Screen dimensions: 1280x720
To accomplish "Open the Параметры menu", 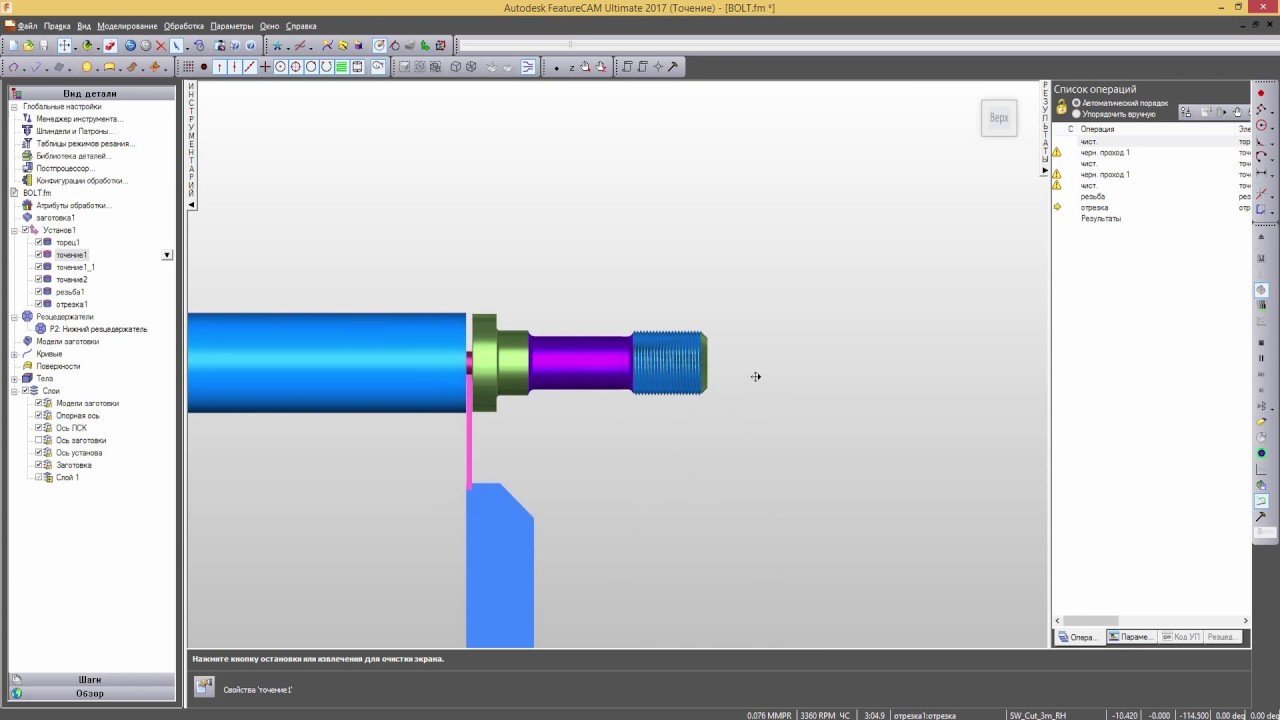I will click(x=232, y=26).
